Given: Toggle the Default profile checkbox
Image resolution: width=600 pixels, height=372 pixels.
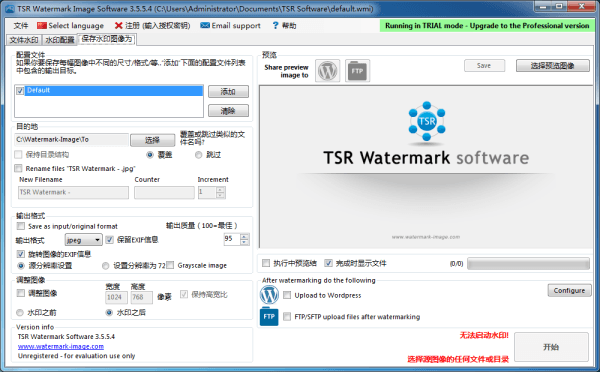Looking at the screenshot, I should click(x=20, y=91).
